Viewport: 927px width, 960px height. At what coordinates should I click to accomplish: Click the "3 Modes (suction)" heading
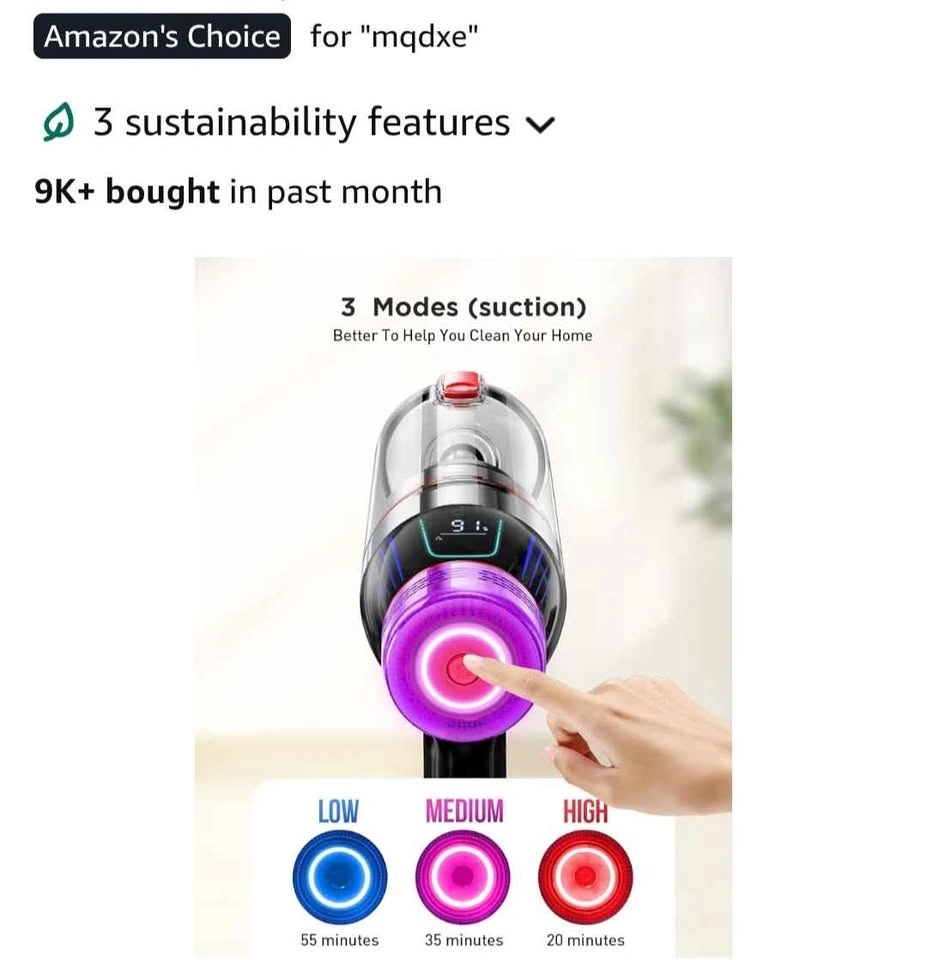(x=463, y=307)
